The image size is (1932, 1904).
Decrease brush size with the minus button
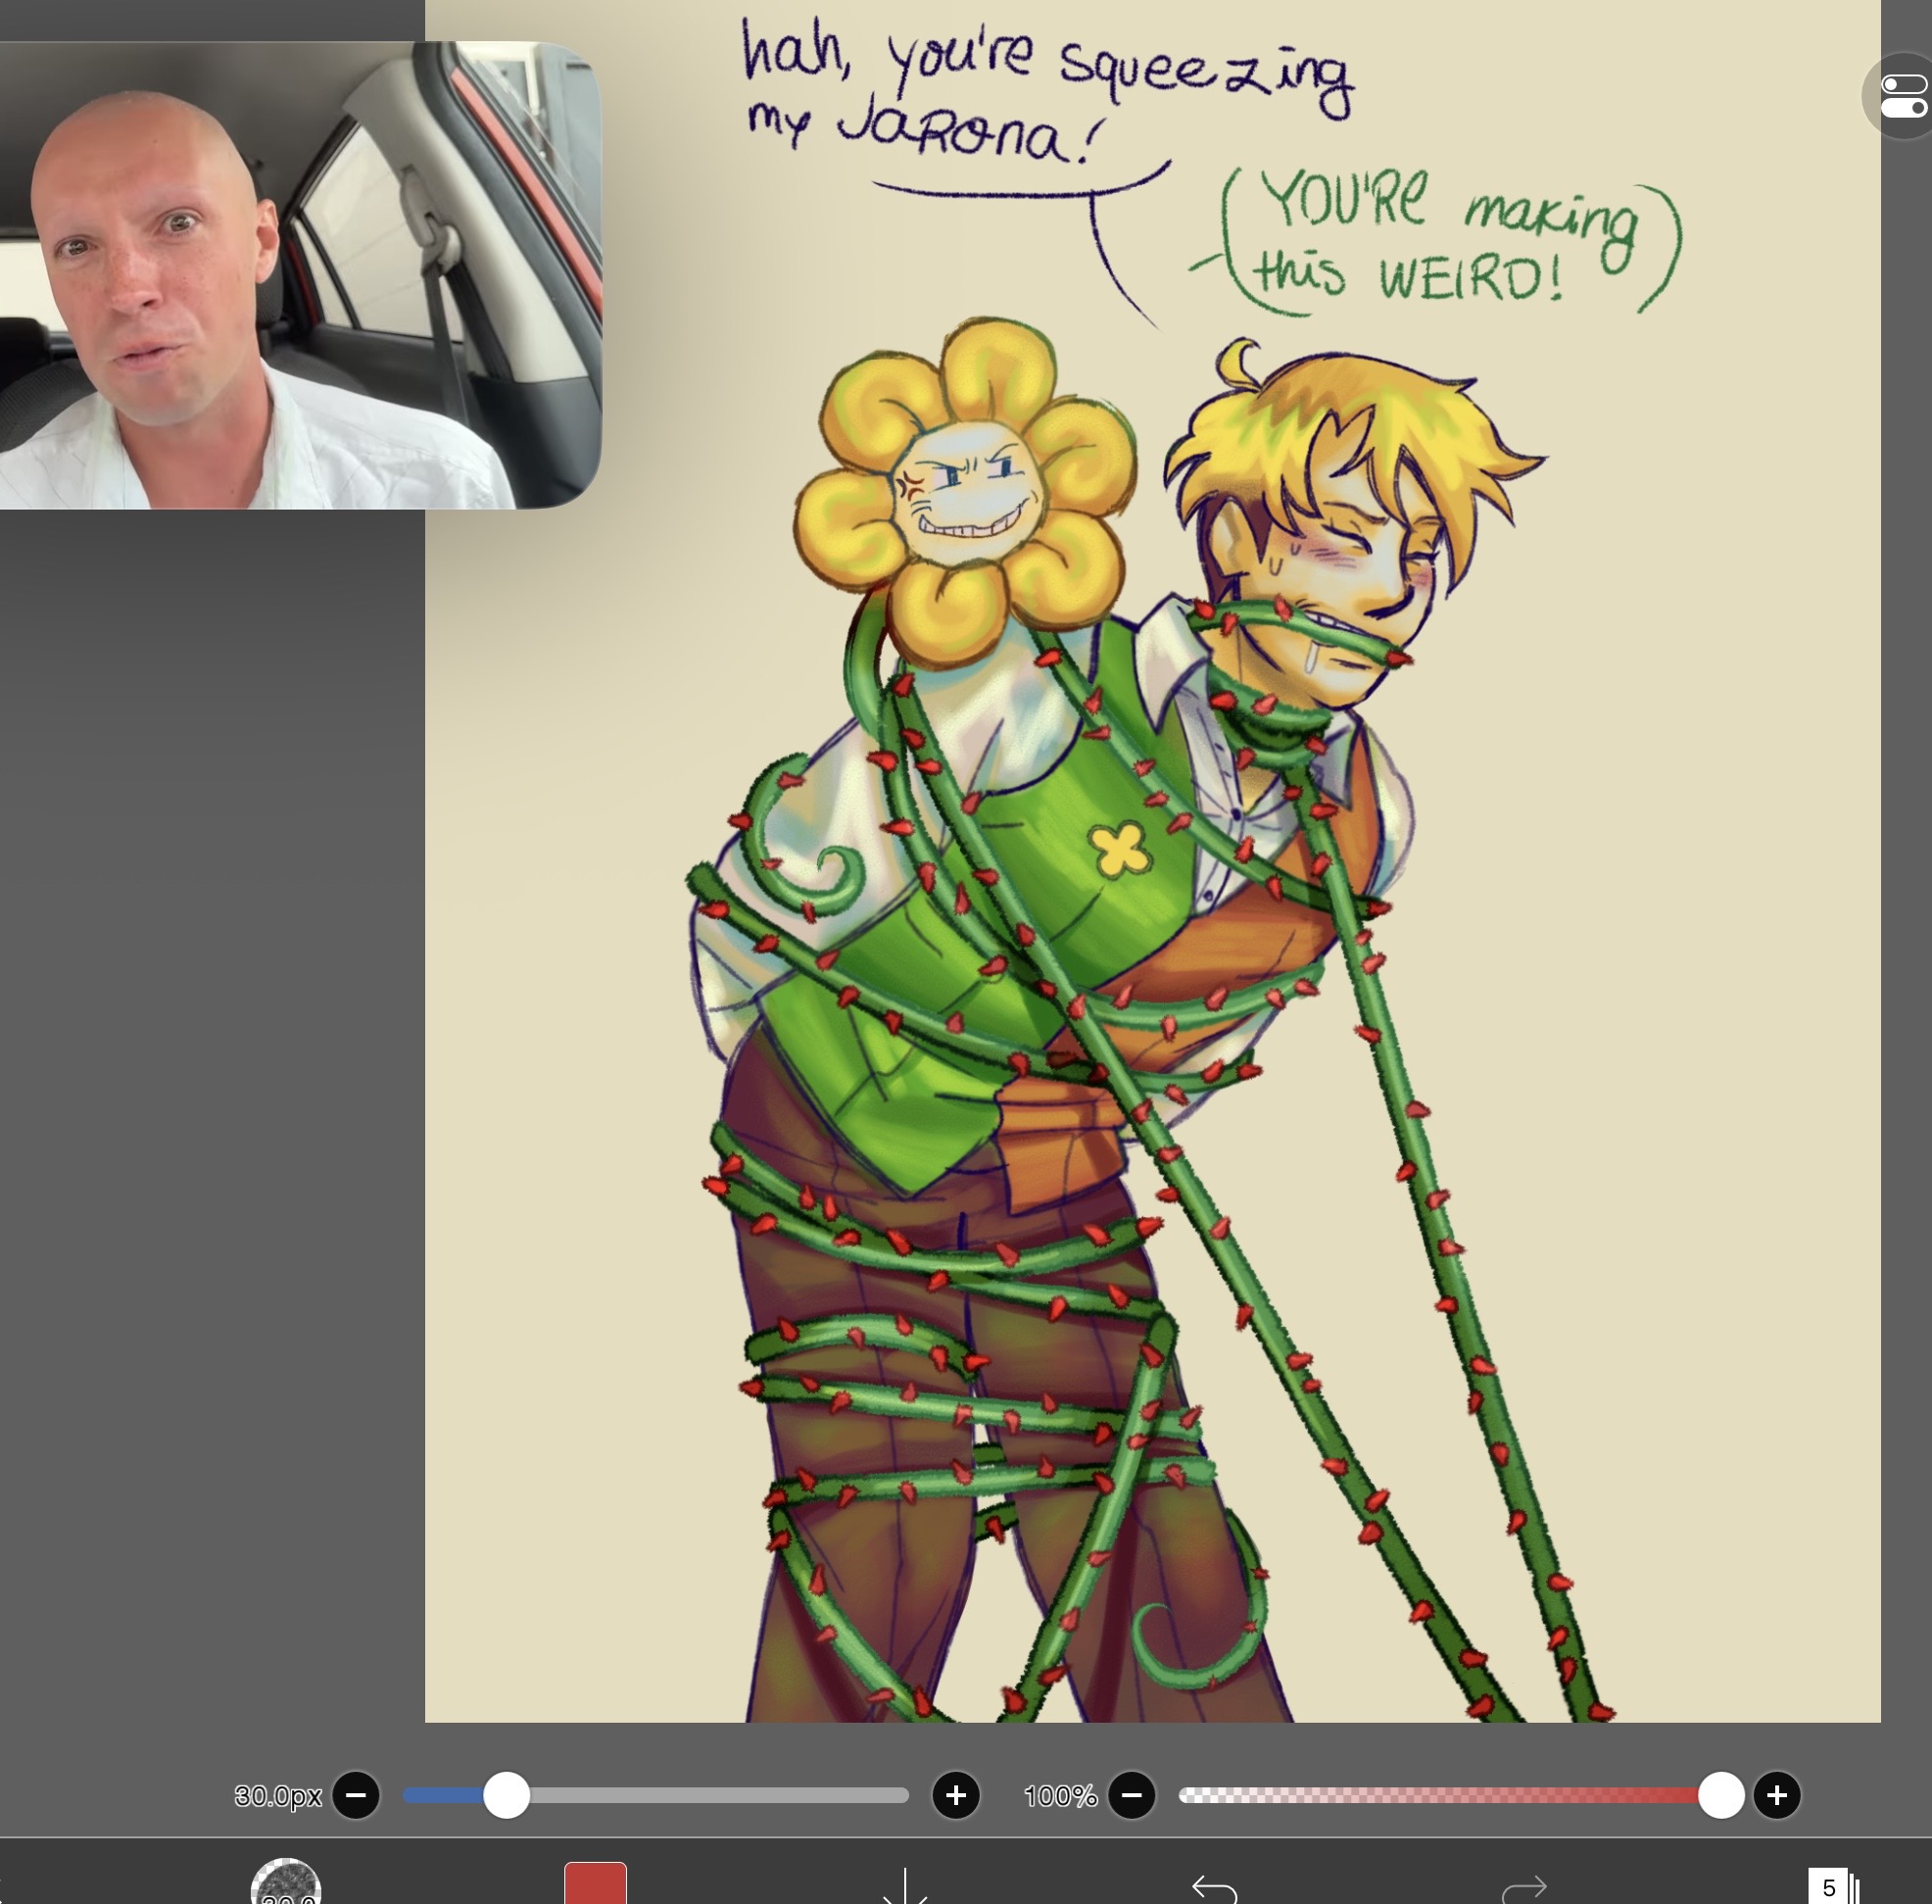click(356, 1796)
